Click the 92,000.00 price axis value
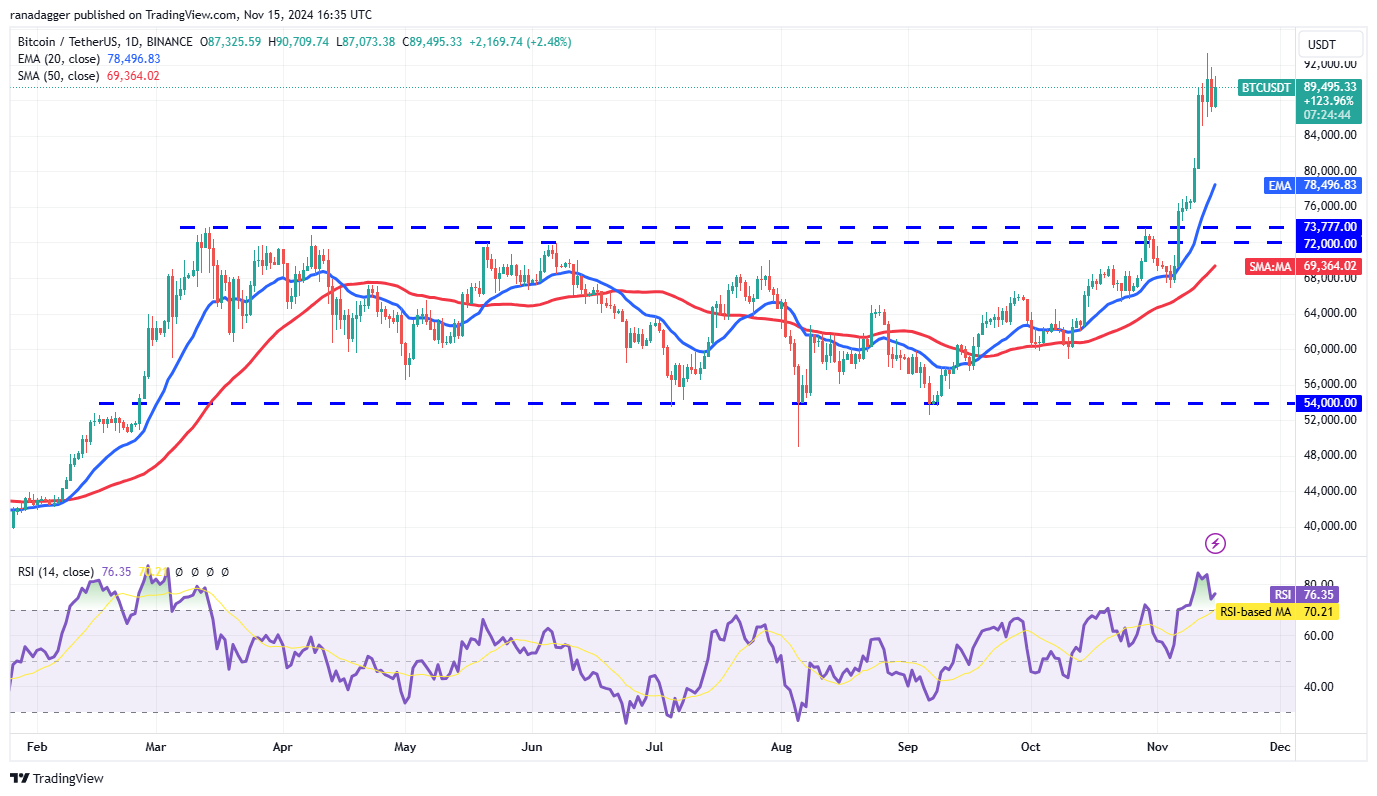The width and height of the screenshot is (1377, 796). pyautogui.click(x=1331, y=63)
